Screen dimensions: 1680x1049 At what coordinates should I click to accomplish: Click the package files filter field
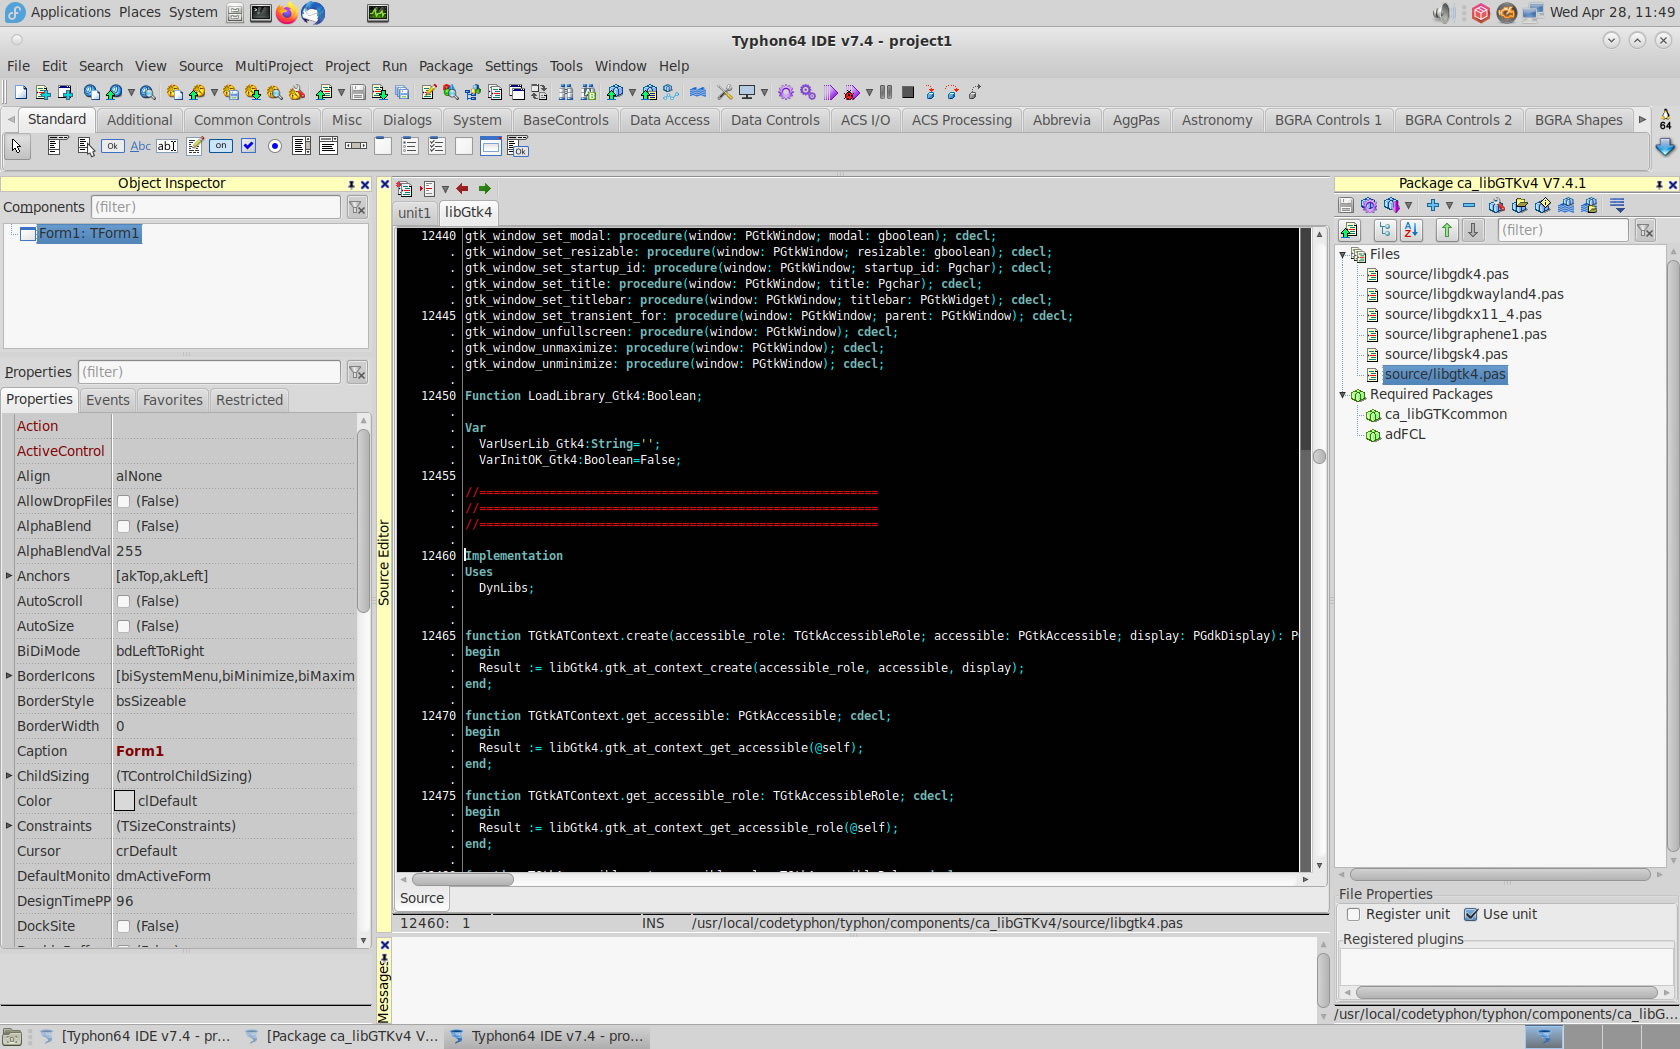pyautogui.click(x=1563, y=230)
